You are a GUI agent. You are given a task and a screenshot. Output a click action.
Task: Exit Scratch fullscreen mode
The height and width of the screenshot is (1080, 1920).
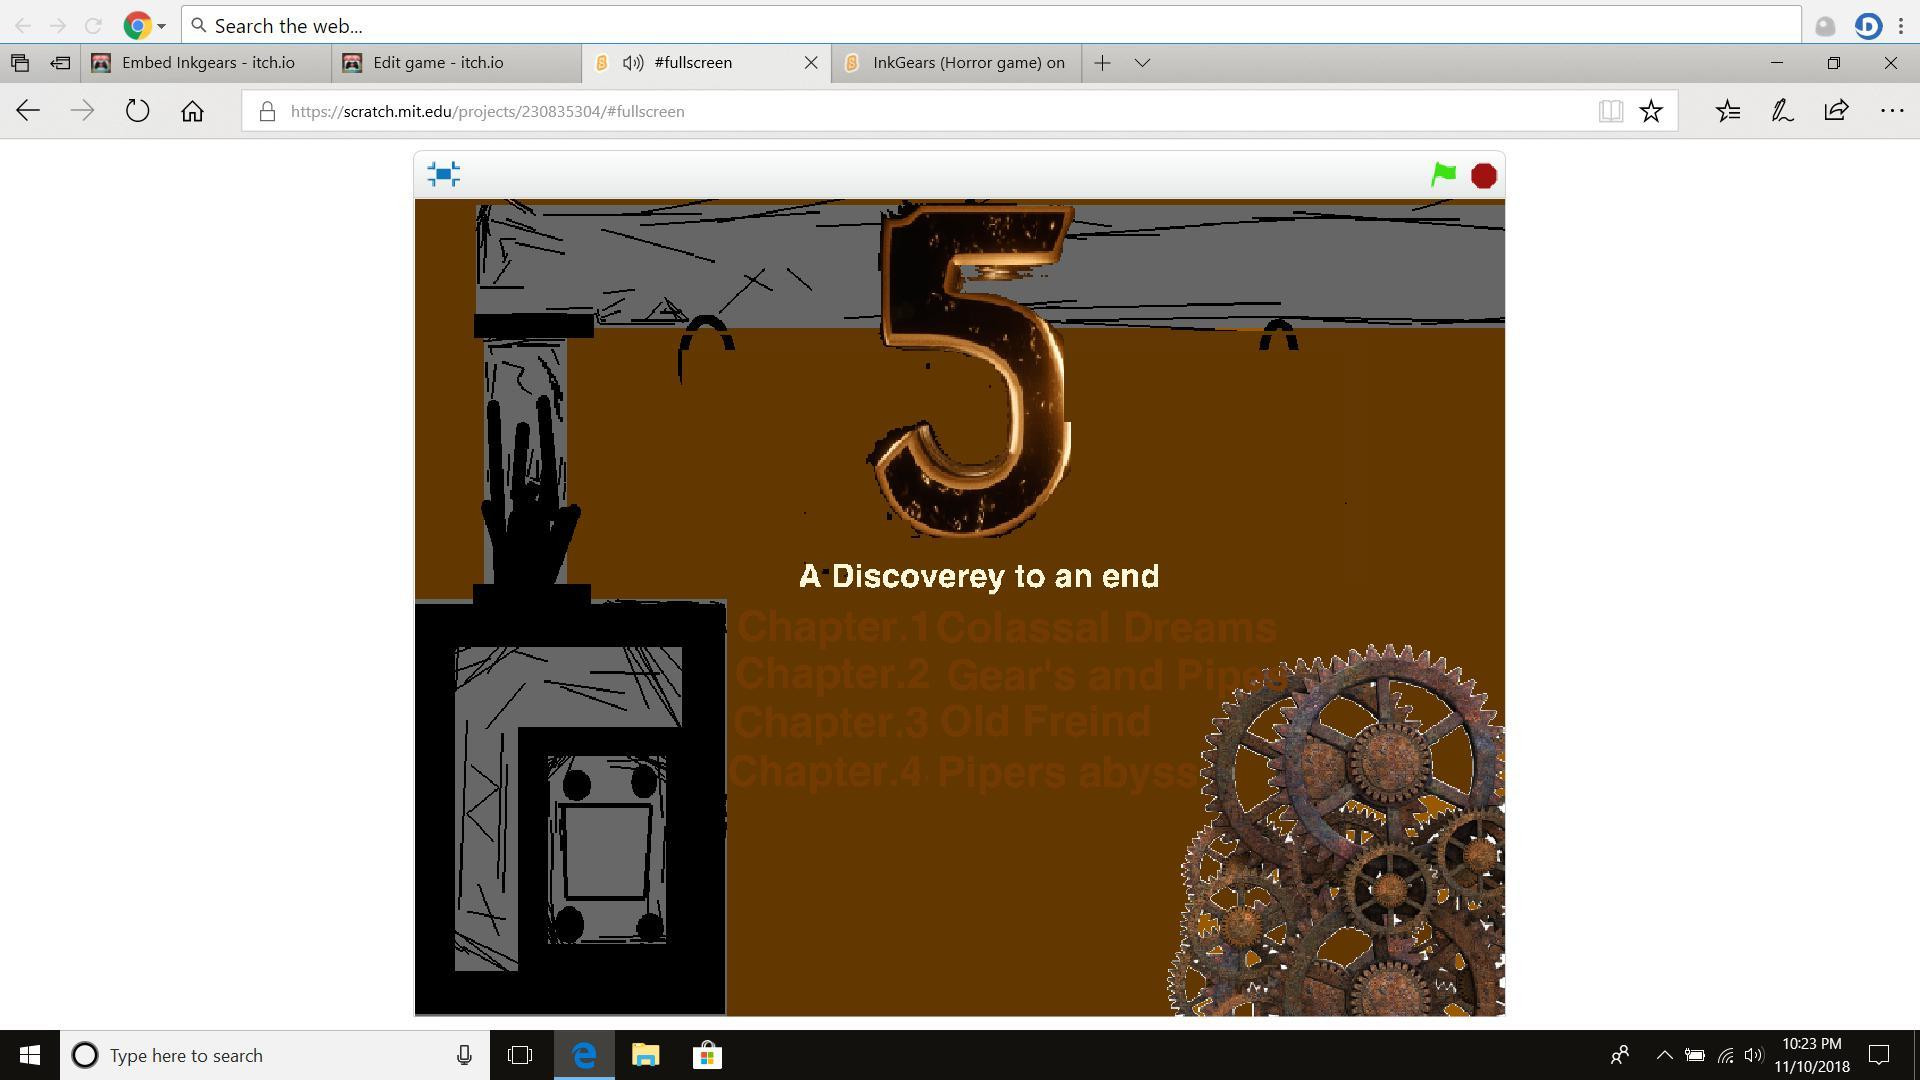click(443, 174)
